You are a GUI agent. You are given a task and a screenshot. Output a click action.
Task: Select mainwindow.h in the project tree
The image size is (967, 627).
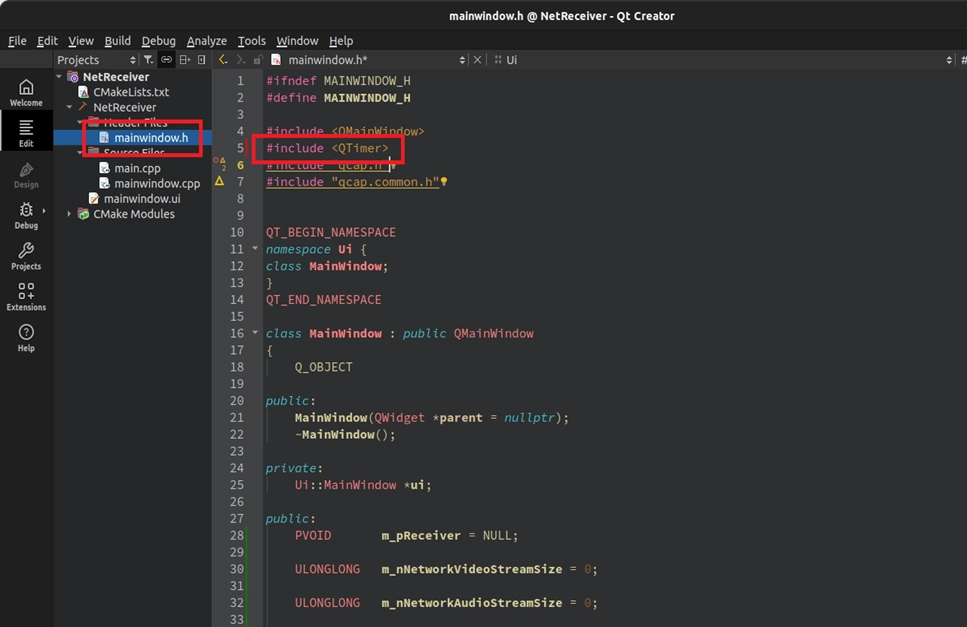pos(151,137)
